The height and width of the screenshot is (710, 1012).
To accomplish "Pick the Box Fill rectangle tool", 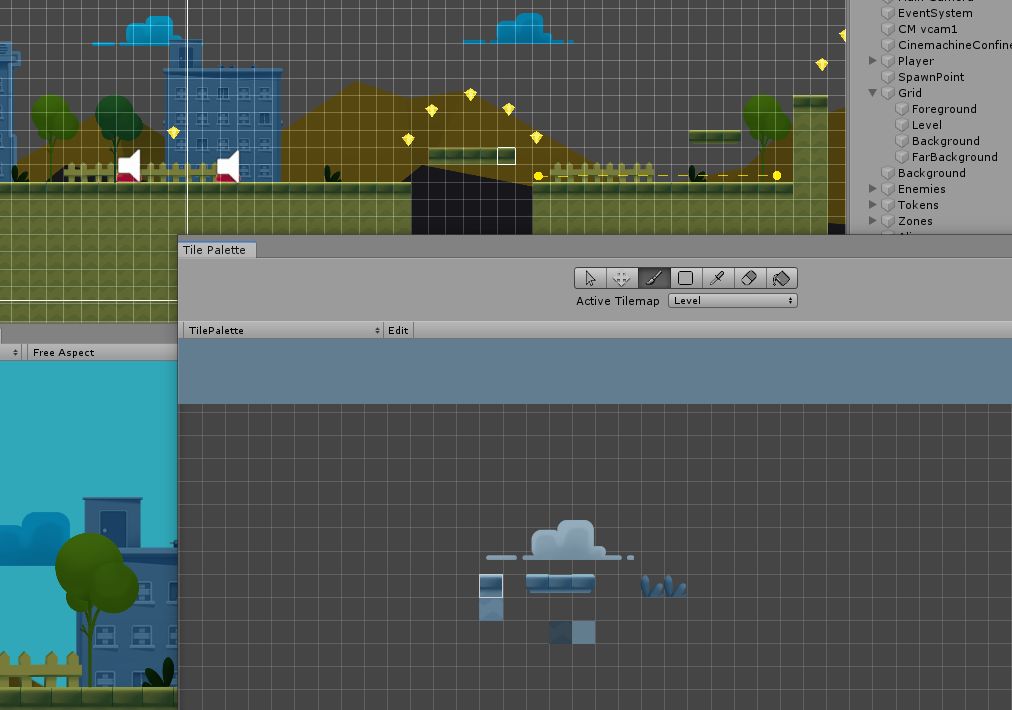I will (686, 279).
